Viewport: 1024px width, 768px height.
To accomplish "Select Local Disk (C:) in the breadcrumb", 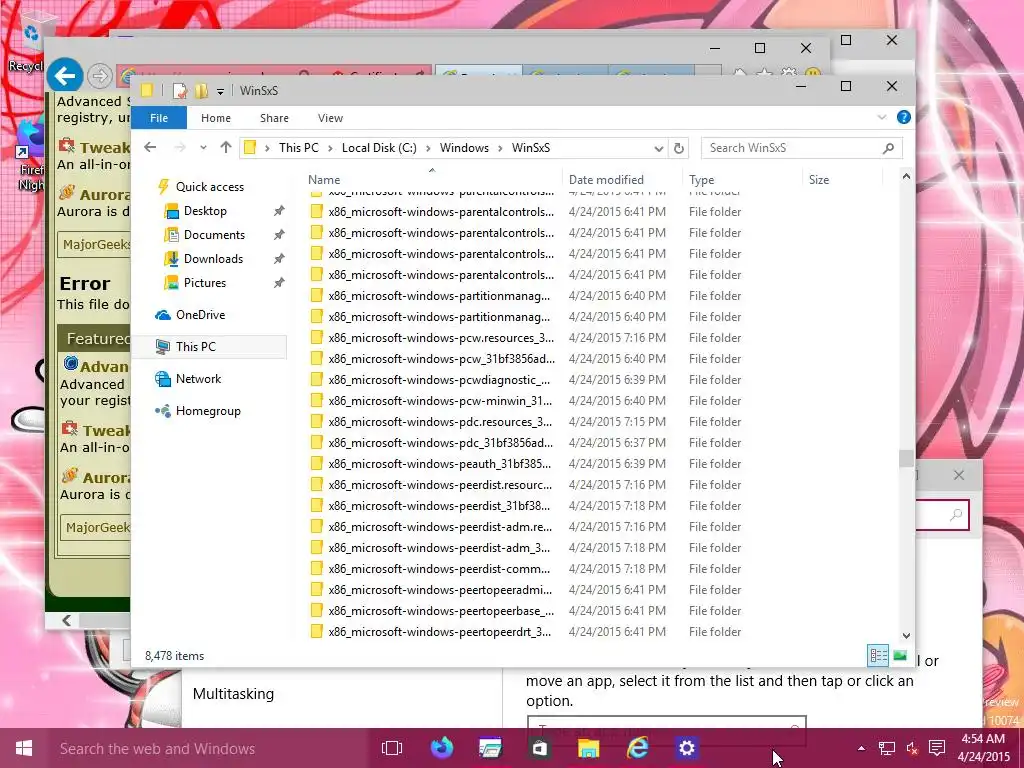I will 379,148.
